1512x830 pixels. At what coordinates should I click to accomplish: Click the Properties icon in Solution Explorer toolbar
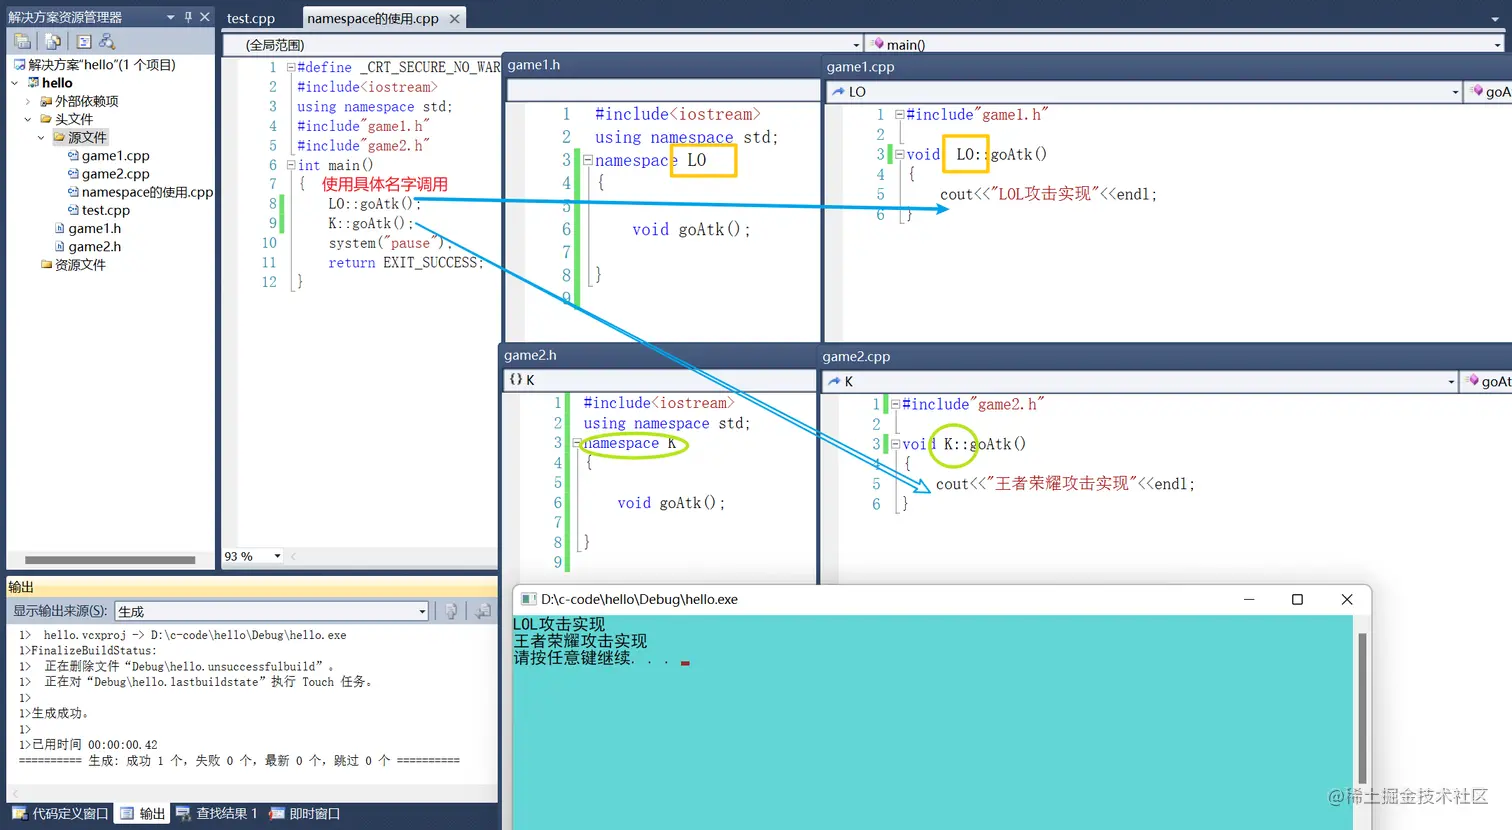[x=22, y=41]
